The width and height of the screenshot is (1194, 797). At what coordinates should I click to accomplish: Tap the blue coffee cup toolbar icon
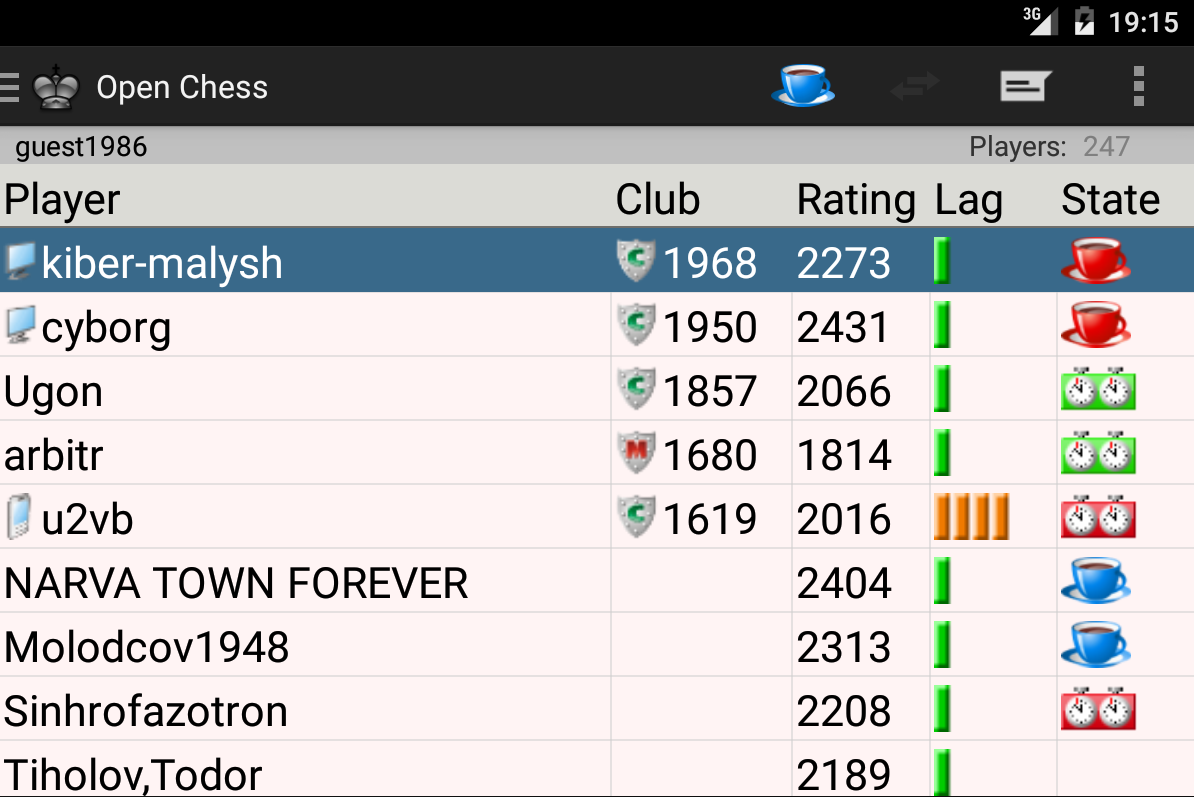803,85
